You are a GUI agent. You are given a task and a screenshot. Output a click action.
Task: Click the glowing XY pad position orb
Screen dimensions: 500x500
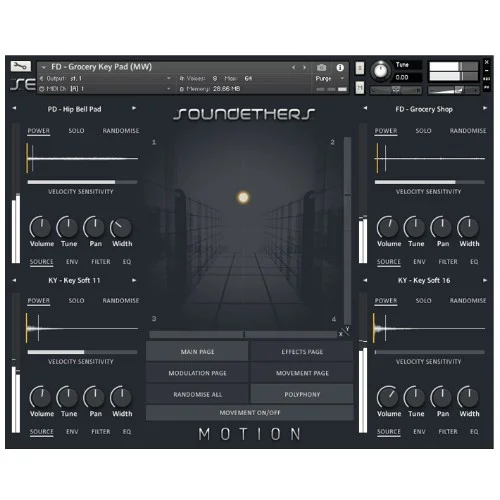(x=243, y=197)
